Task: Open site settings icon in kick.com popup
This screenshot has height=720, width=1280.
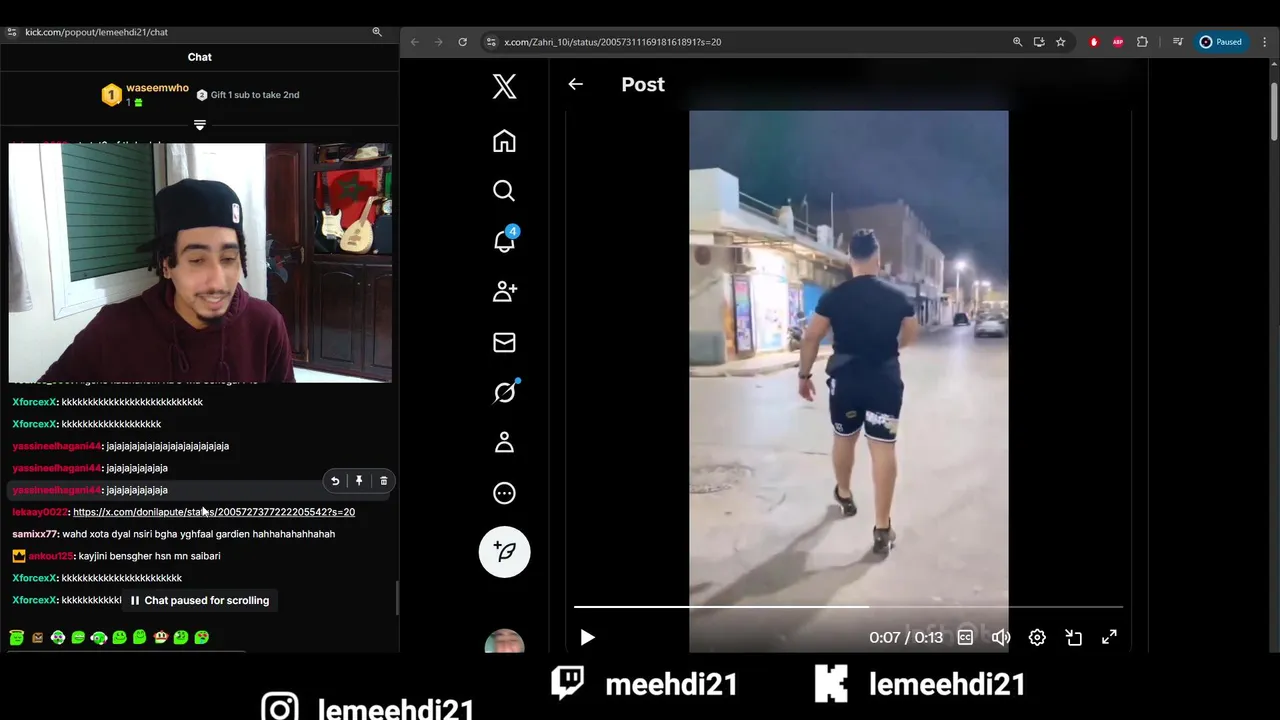Action: 11,32
